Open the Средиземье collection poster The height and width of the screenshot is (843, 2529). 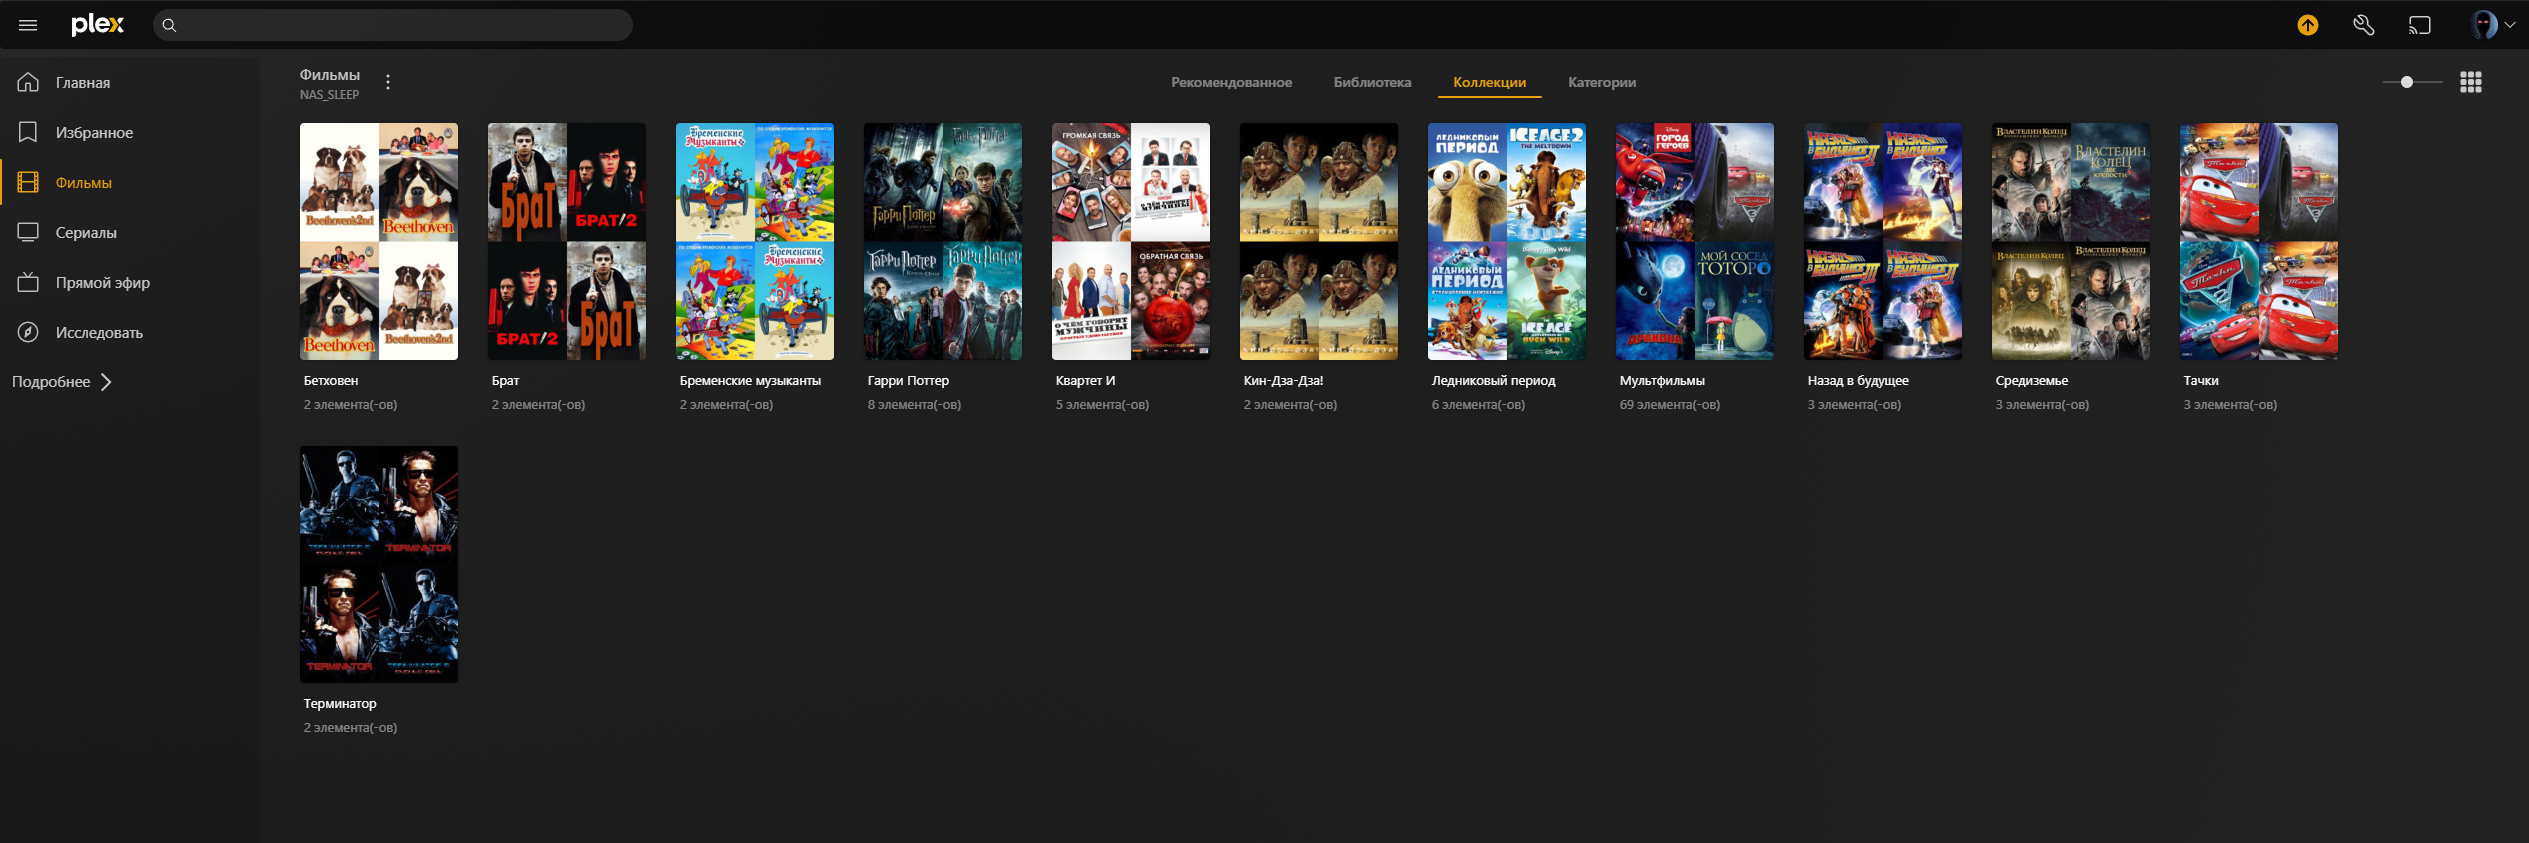2071,241
